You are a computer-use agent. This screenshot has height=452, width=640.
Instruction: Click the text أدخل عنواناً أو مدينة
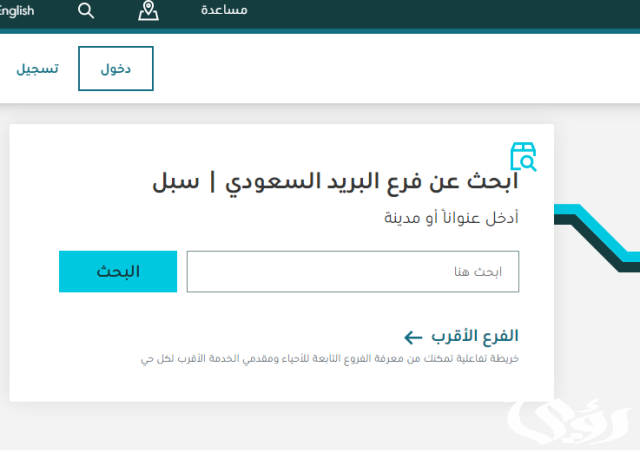451,218
